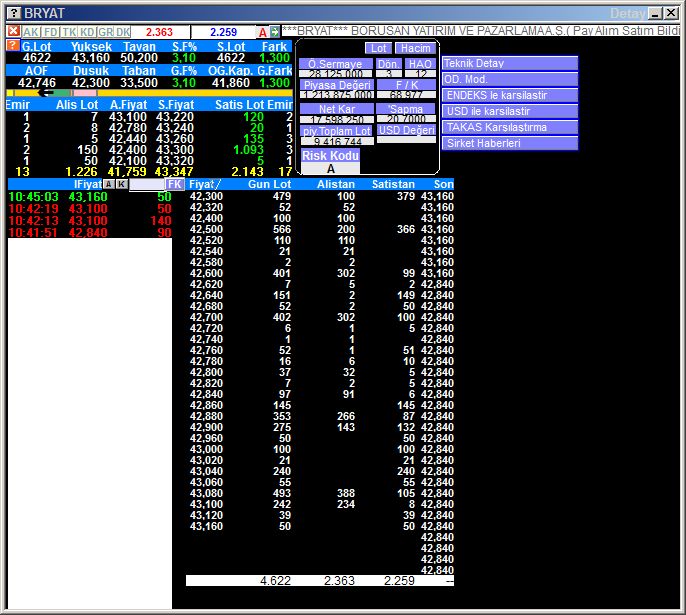The height and width of the screenshot is (615, 686).
Task: Click the red X icon beside AK
Action: [14, 31]
